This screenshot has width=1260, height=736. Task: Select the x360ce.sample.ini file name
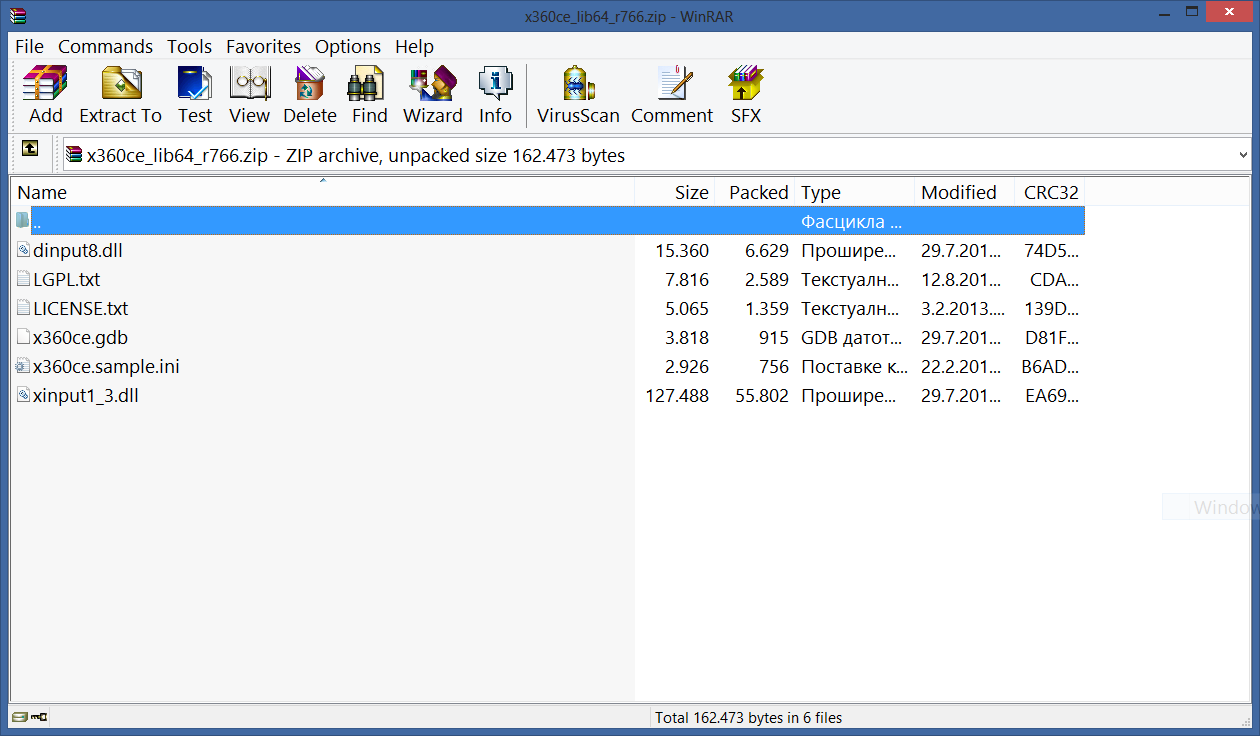pos(106,366)
